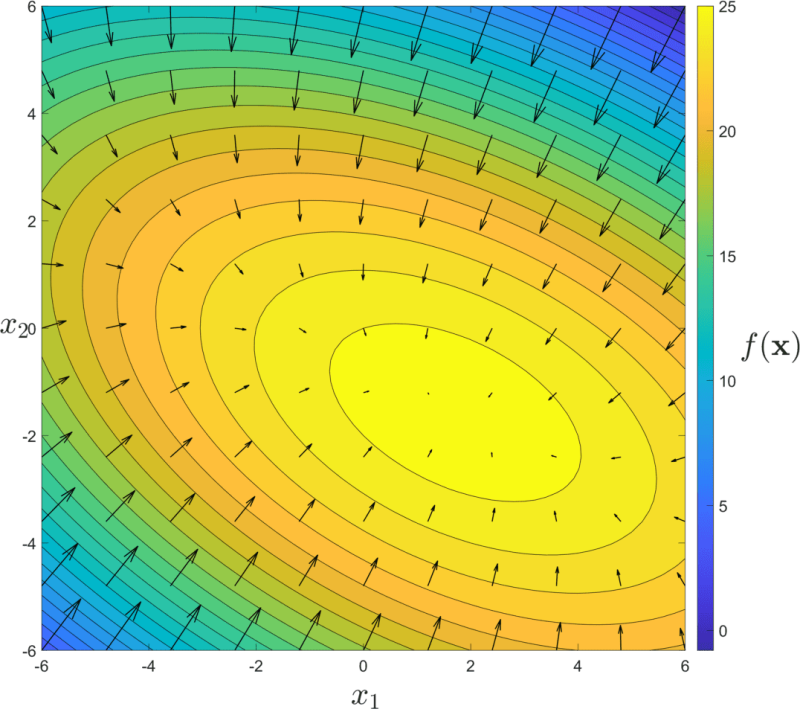Click the x1 axis label

365,697
